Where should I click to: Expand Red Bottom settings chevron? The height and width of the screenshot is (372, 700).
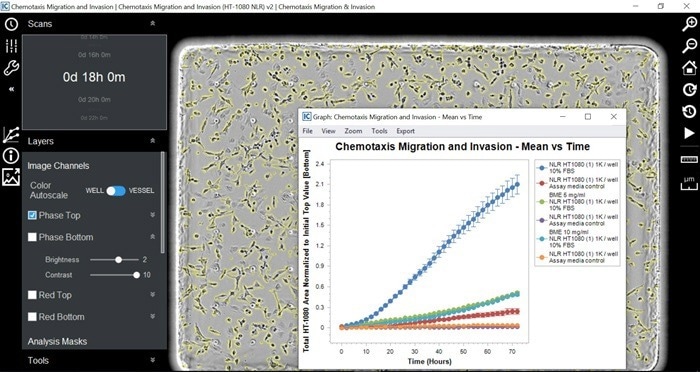pos(153,316)
